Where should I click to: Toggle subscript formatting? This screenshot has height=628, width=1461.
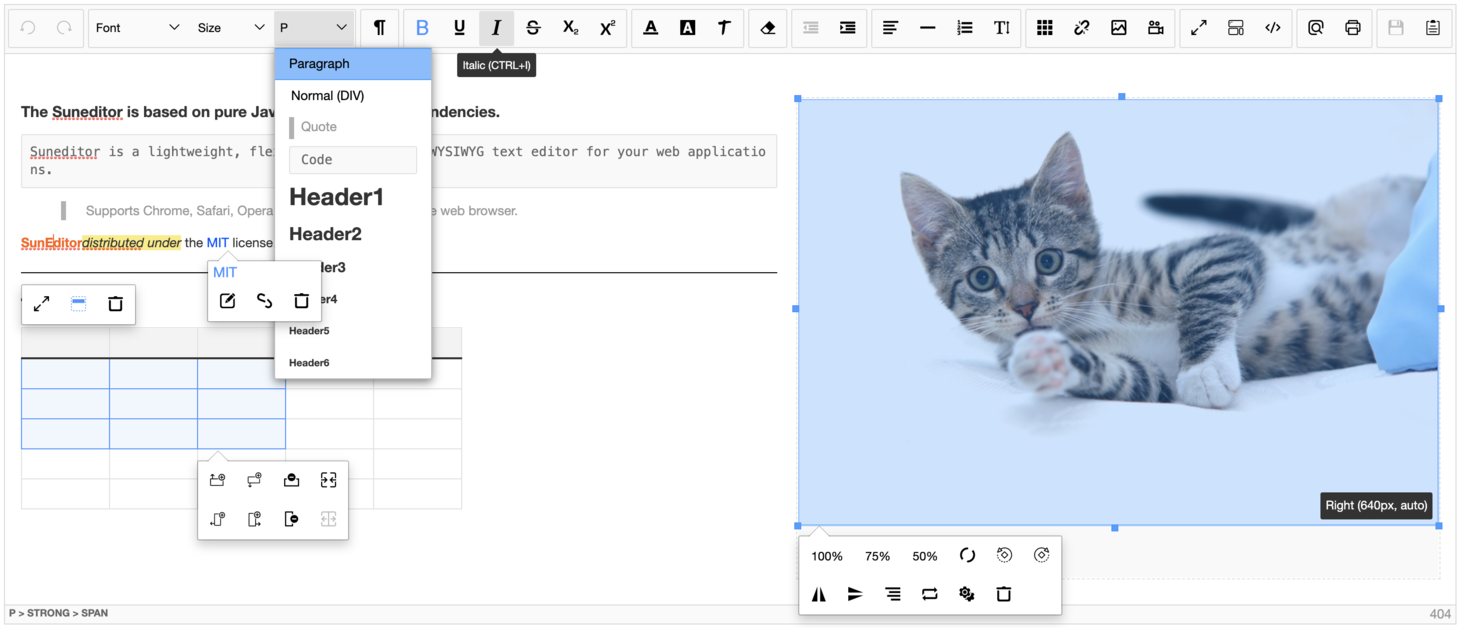point(570,28)
